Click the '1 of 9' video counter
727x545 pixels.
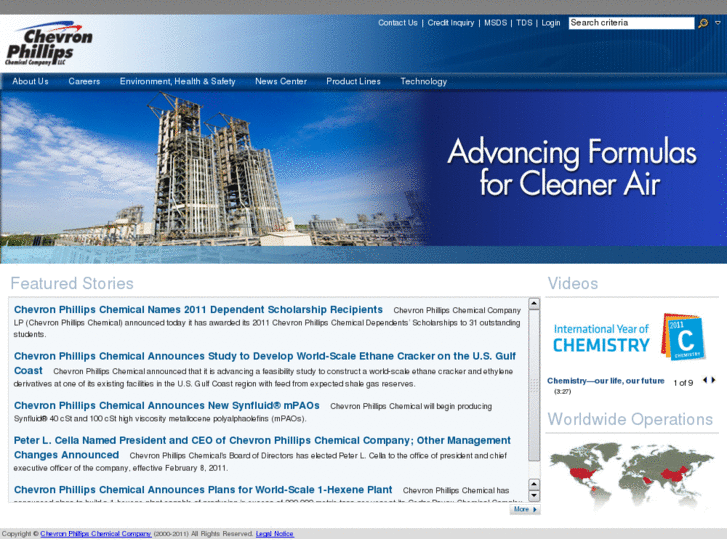click(x=683, y=383)
